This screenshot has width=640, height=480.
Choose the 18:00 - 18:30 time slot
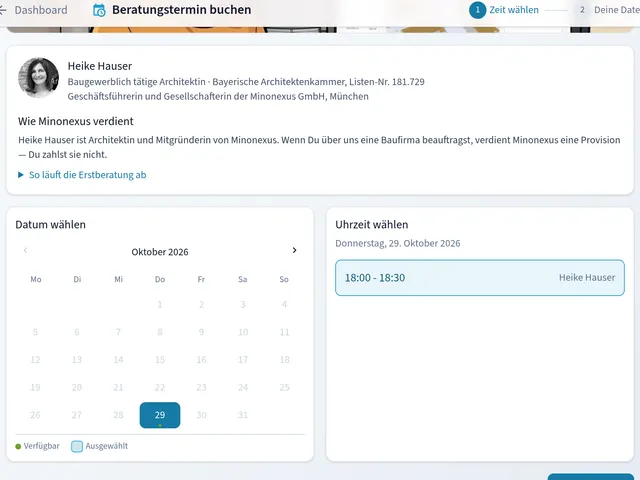click(x=480, y=278)
